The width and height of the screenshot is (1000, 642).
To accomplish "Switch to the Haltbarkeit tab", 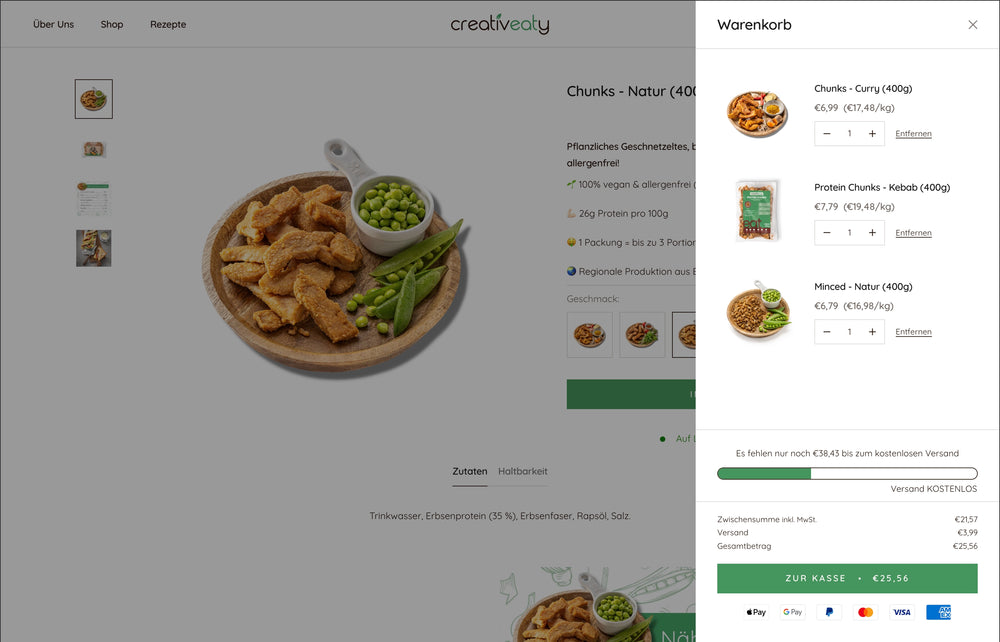I will click(x=522, y=471).
